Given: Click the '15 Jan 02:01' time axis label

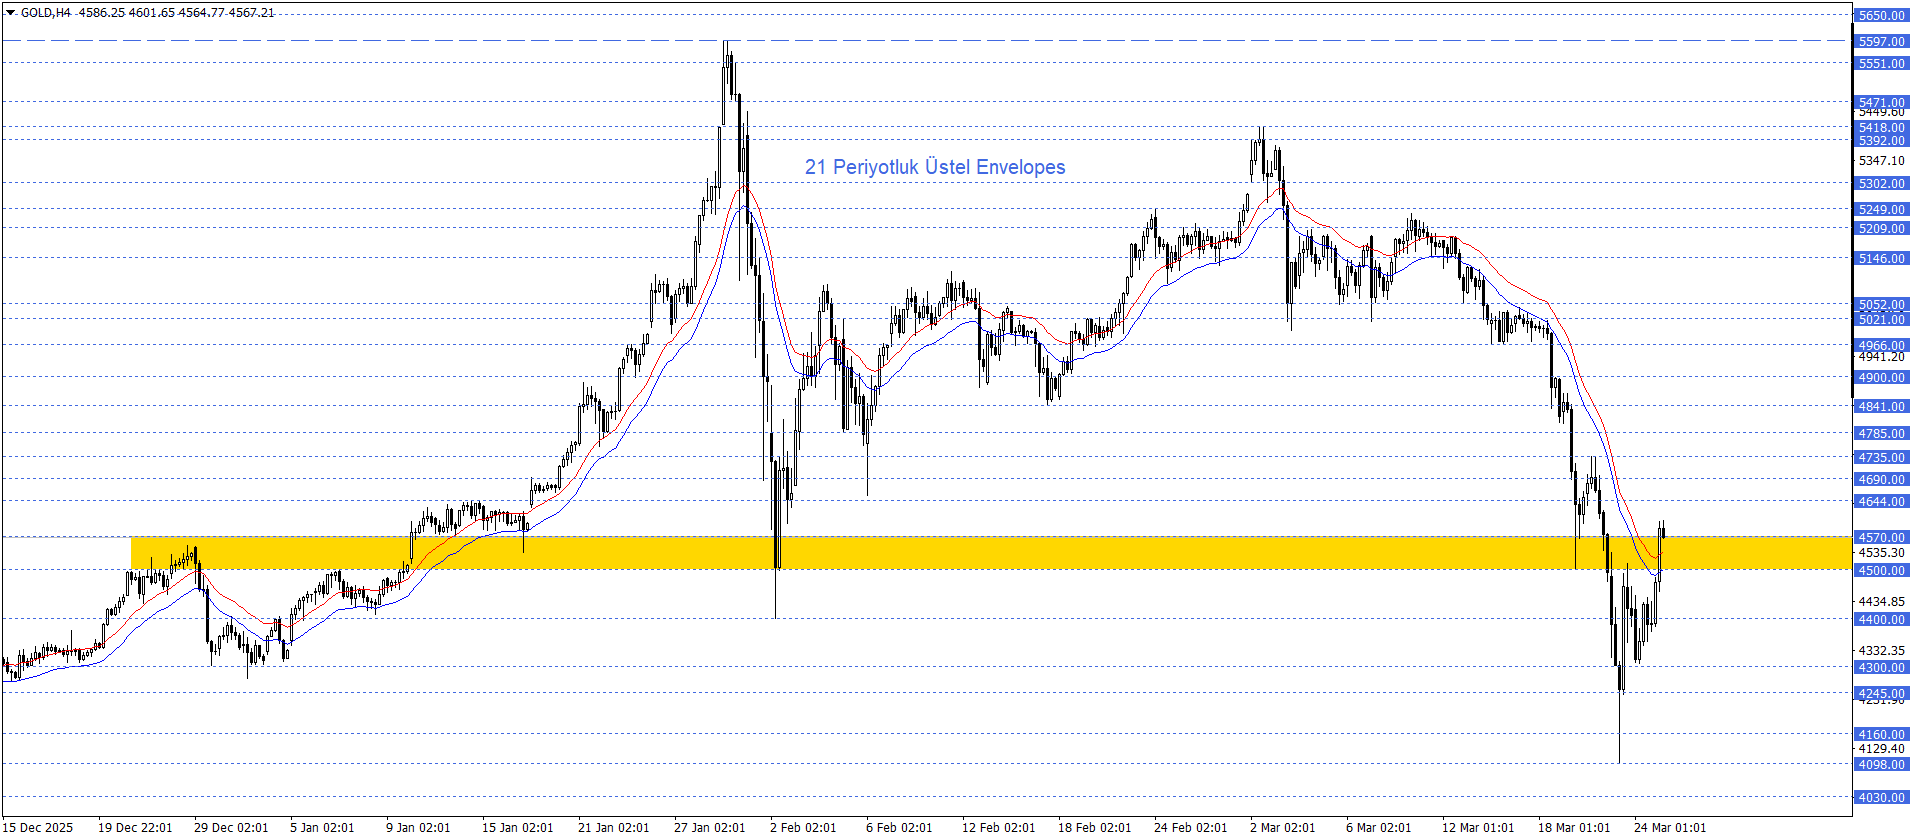Looking at the screenshot, I should tap(517, 828).
